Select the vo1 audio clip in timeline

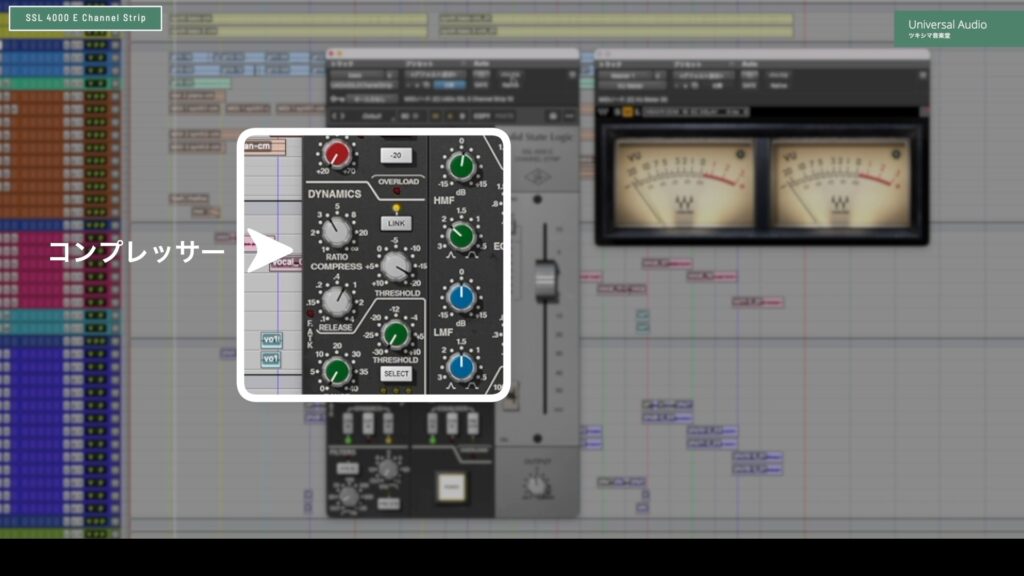[271, 339]
